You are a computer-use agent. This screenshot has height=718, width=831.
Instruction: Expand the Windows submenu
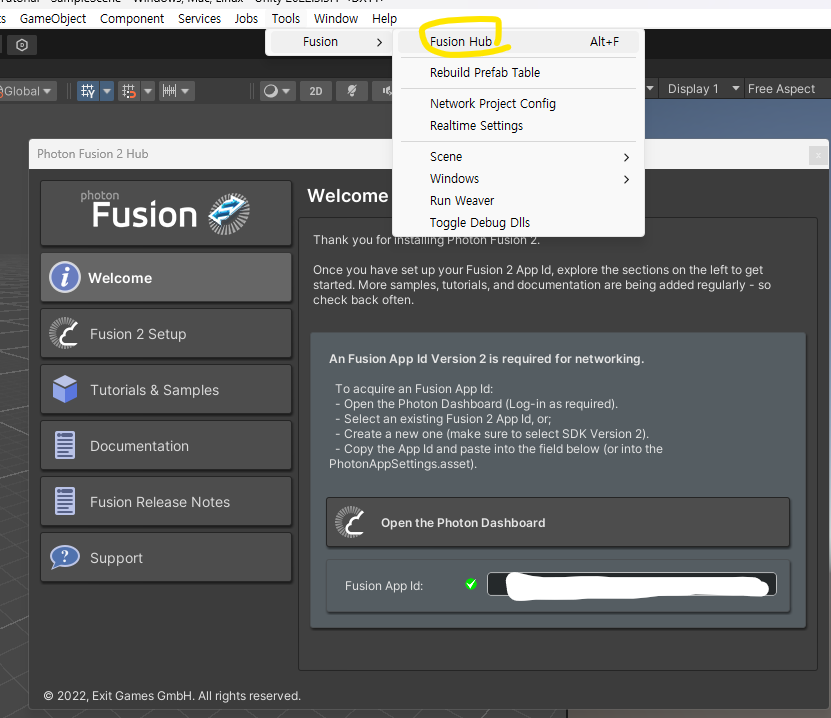tap(518, 179)
